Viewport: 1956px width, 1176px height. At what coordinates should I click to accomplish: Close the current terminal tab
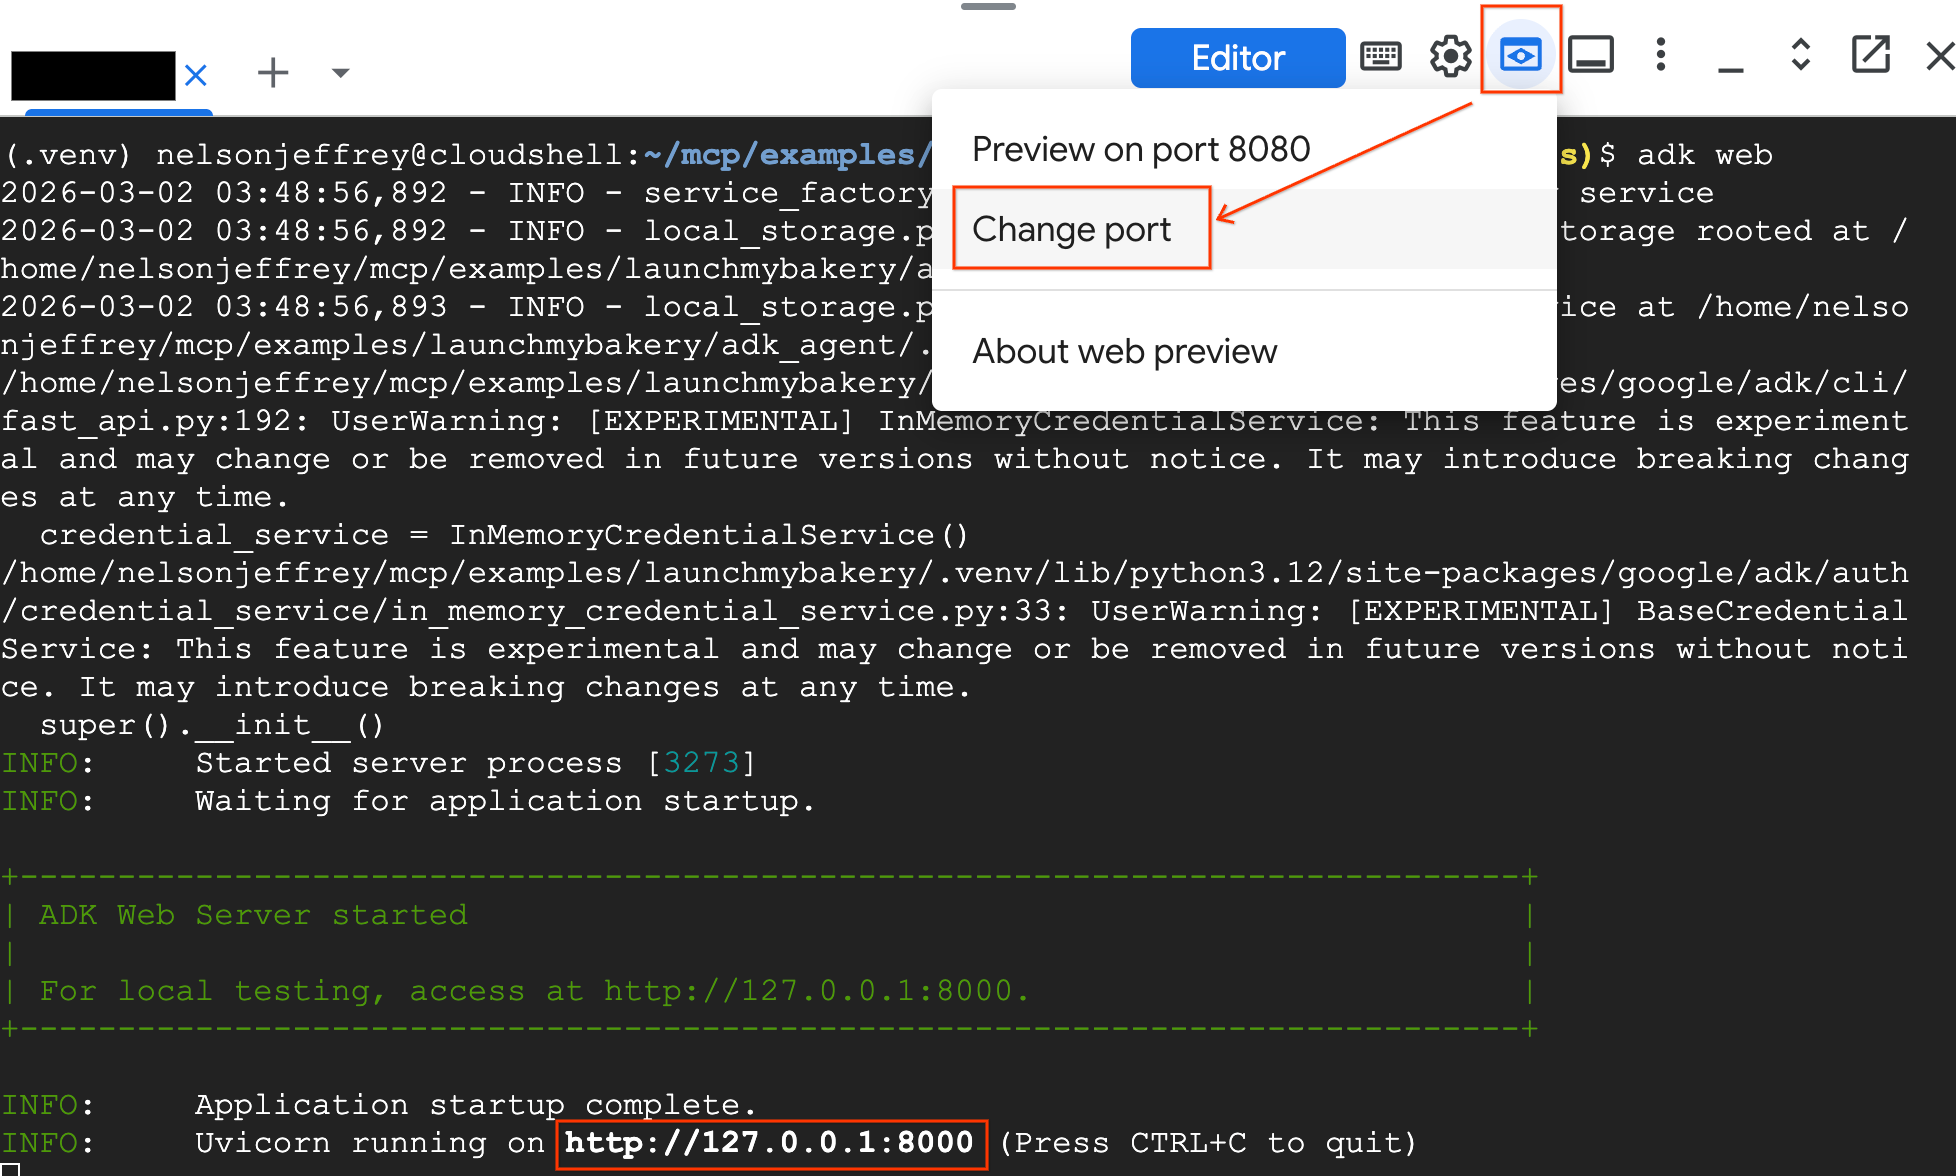[196, 75]
